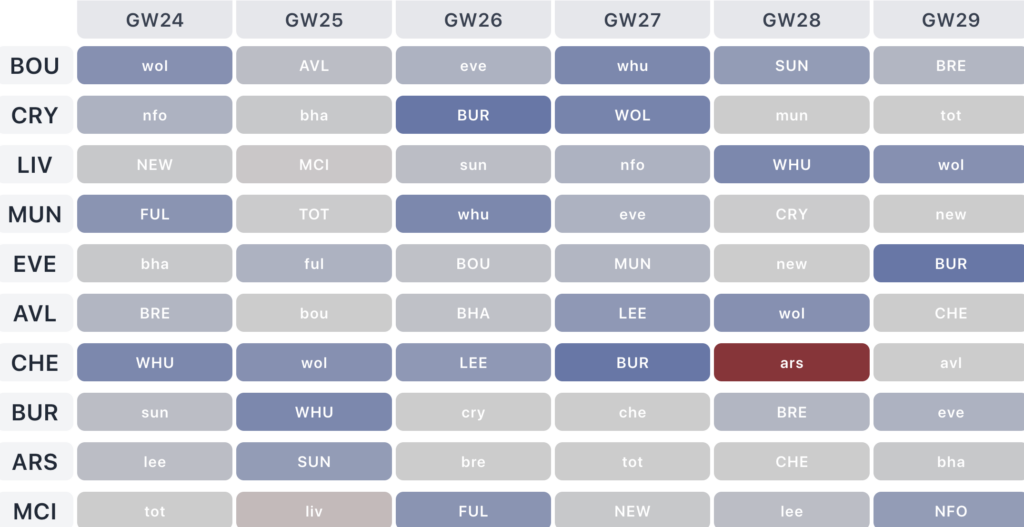Click the LIV team row label
Image resolution: width=1024 pixels, height=527 pixels.
click(35, 165)
